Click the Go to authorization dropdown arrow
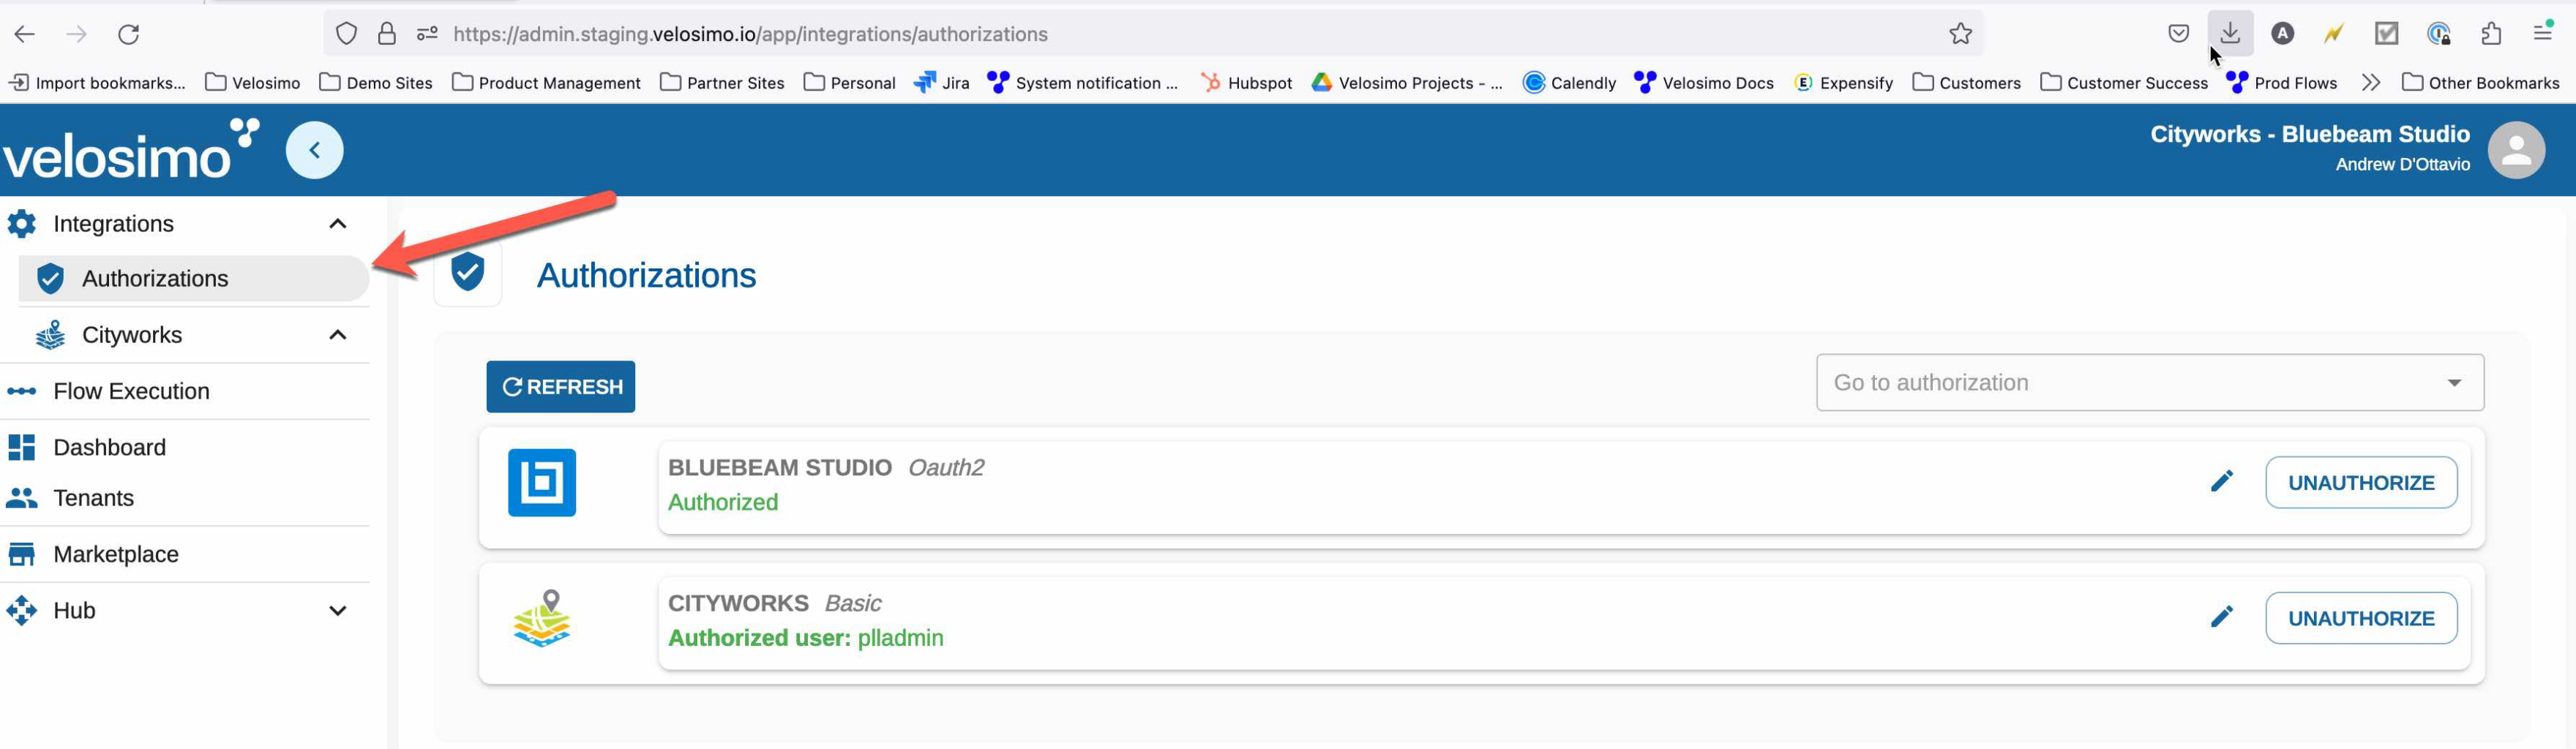This screenshot has height=749, width=2576. 2454,383
